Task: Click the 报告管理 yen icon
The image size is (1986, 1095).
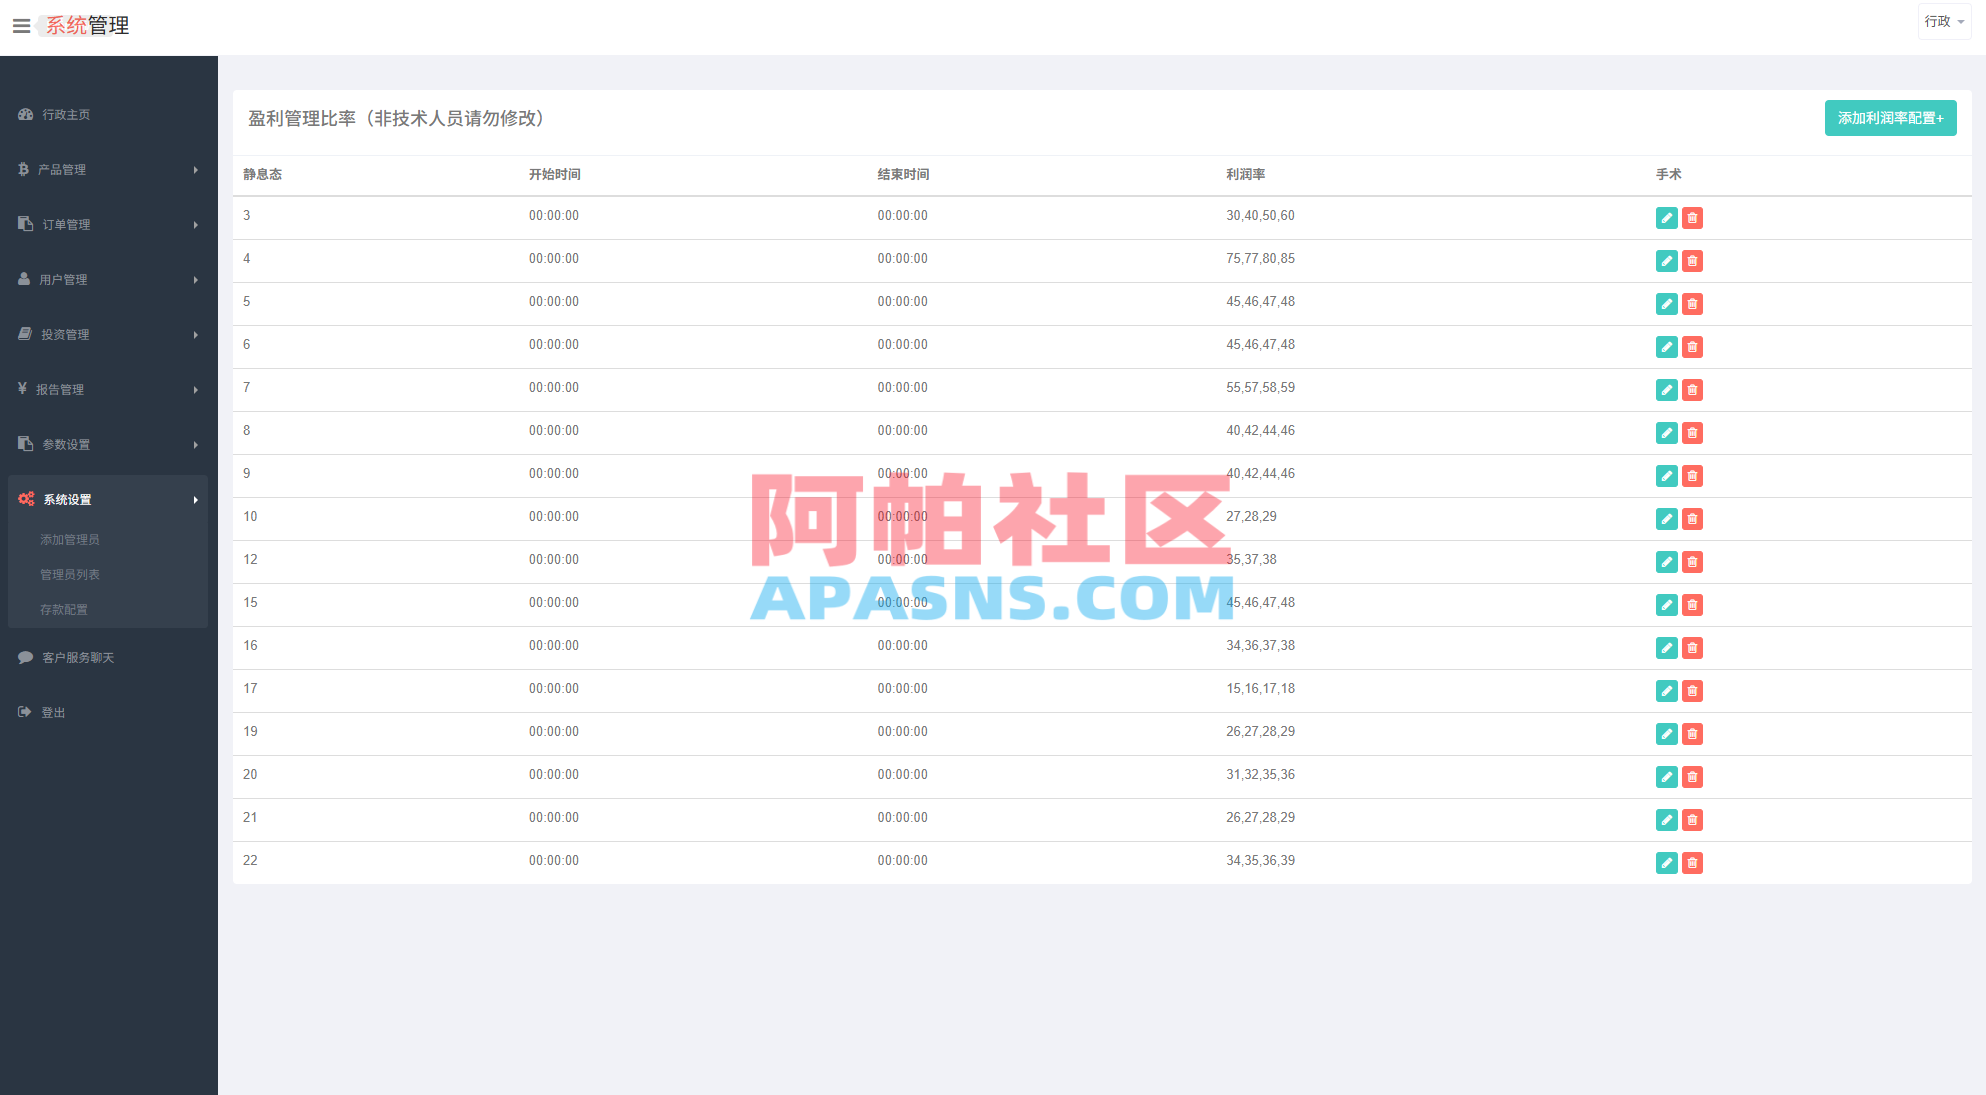Action: click(22, 389)
